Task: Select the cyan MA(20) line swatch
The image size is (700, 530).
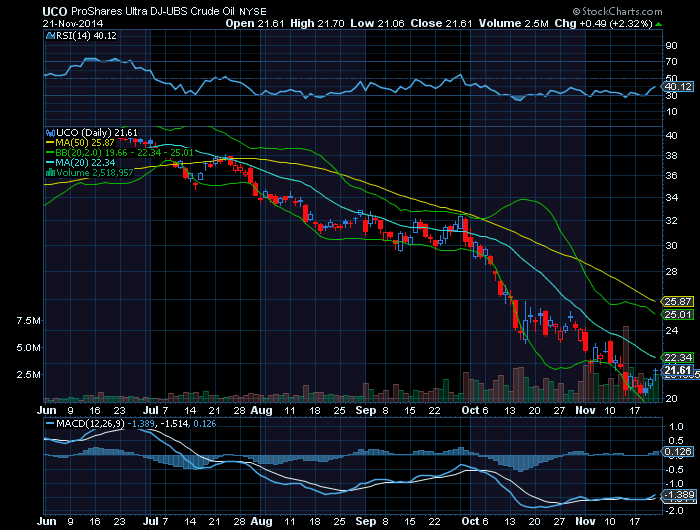Action: tap(50, 163)
